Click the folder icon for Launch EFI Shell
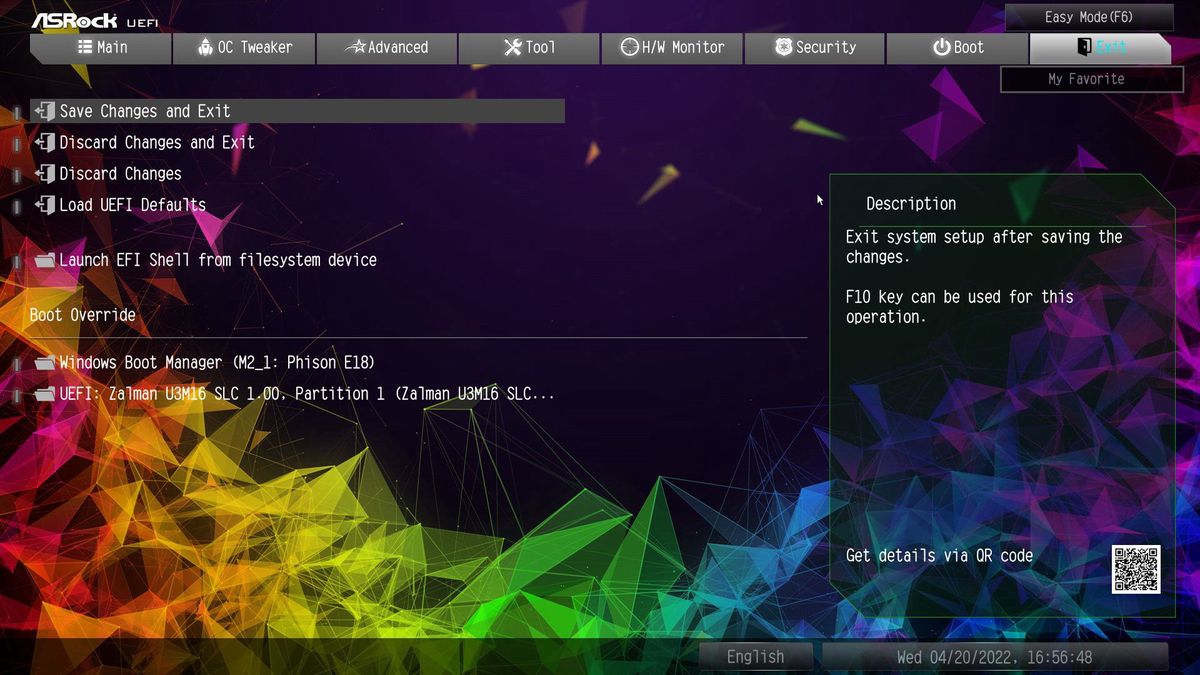Image resolution: width=1200 pixels, height=675 pixels. [x=44, y=260]
